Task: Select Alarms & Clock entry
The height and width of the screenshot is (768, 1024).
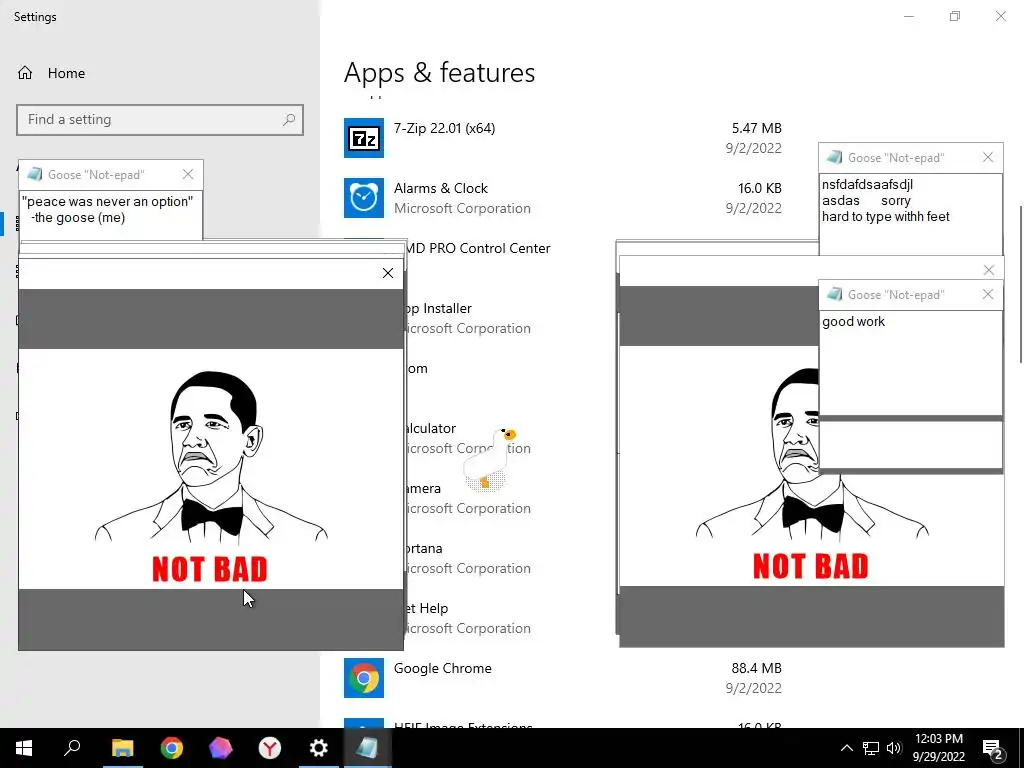Action: [x=441, y=188]
